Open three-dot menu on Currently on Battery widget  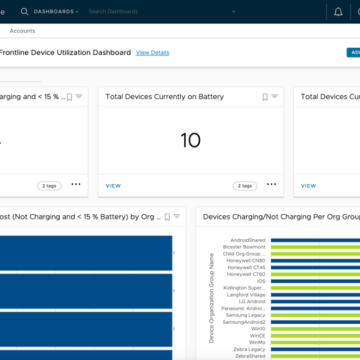click(x=272, y=184)
